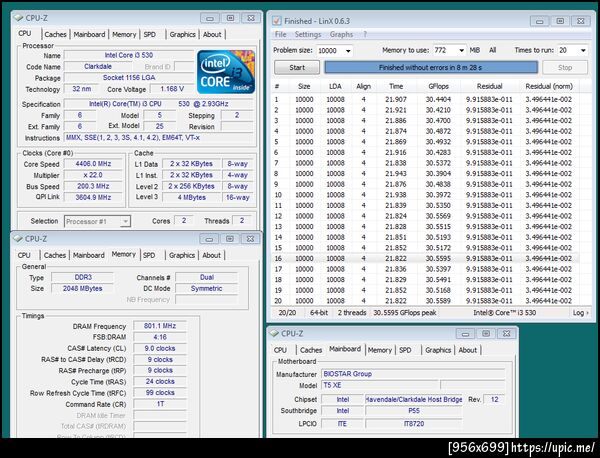Viewport: 600px width, 458px height.
Task: Click the DRAM Frequency value 801.1 MHz
Action: point(160,326)
